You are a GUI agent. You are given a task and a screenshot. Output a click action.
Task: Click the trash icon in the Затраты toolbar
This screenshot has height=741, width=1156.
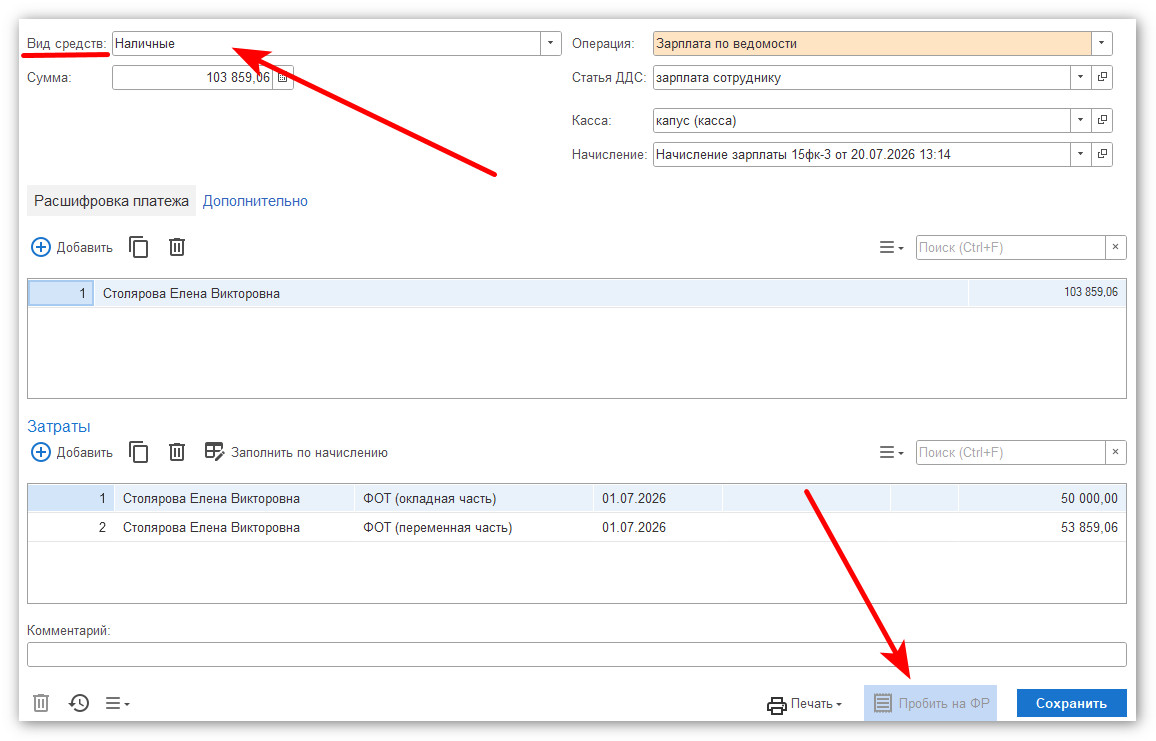pyautogui.click(x=177, y=452)
